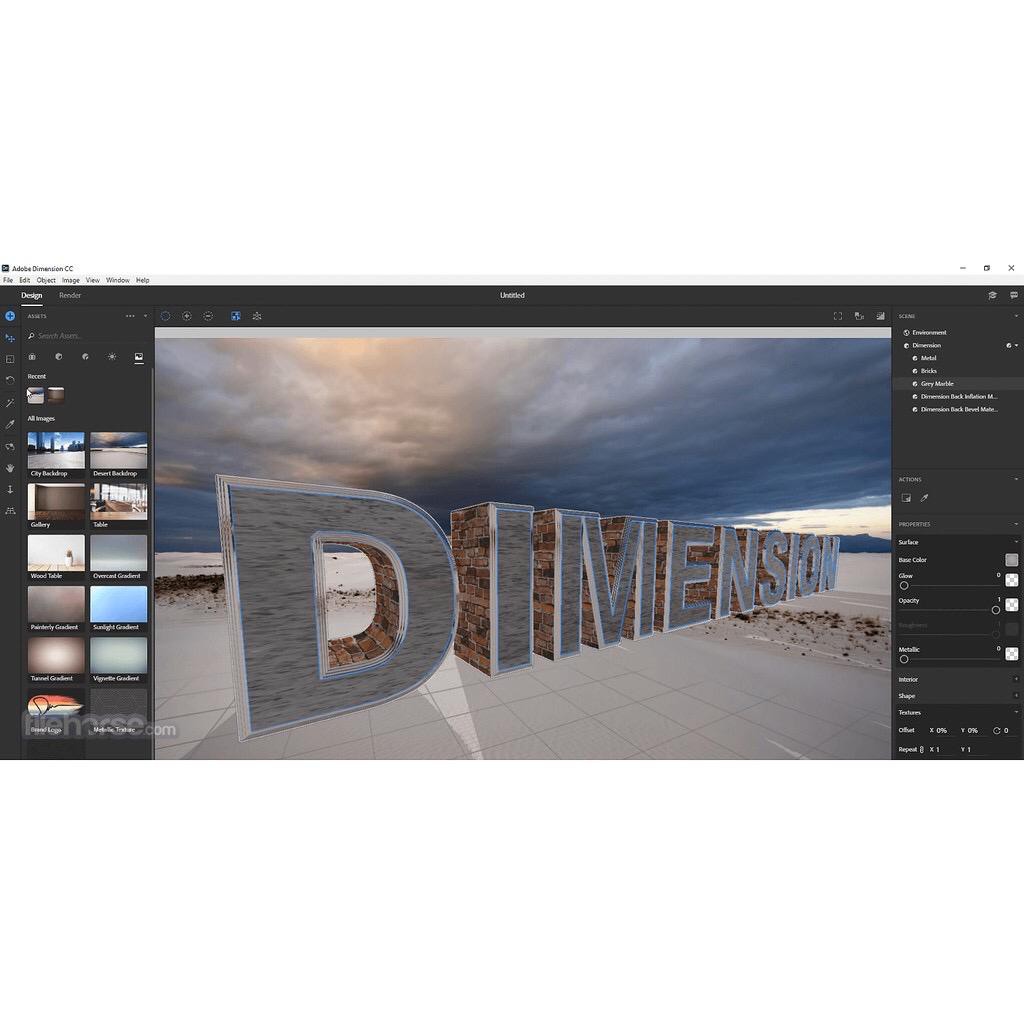This screenshot has height=1024, width=1024.
Task: Click the circle-plus icon in canvas toolbar
Action: pos(187,316)
